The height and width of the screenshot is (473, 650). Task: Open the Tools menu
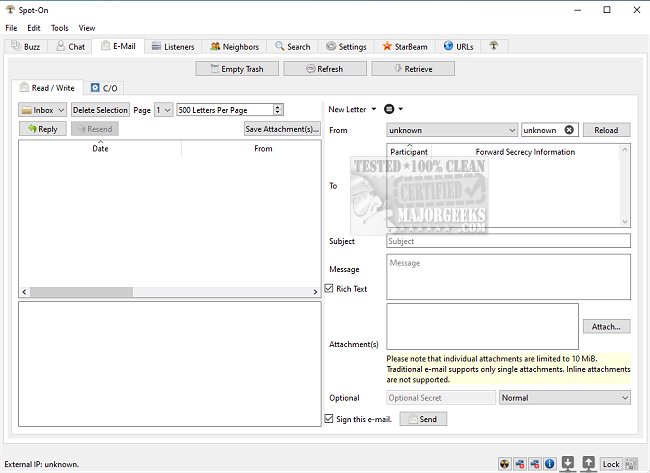pyautogui.click(x=60, y=28)
